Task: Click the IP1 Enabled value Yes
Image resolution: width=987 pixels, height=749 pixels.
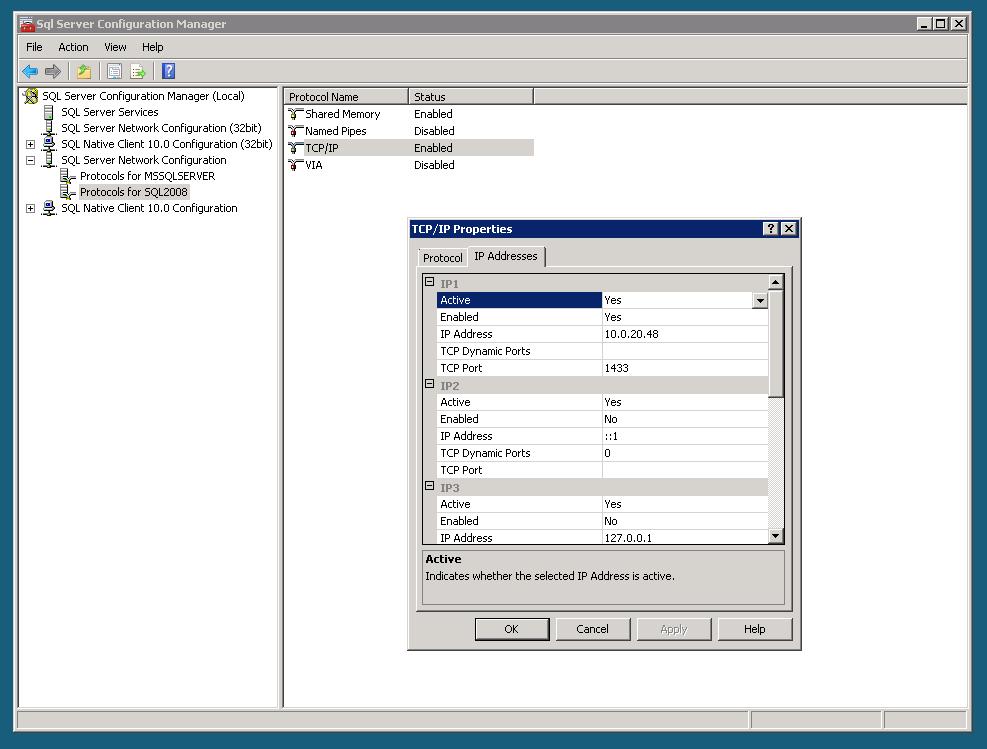Action: pyautogui.click(x=685, y=317)
